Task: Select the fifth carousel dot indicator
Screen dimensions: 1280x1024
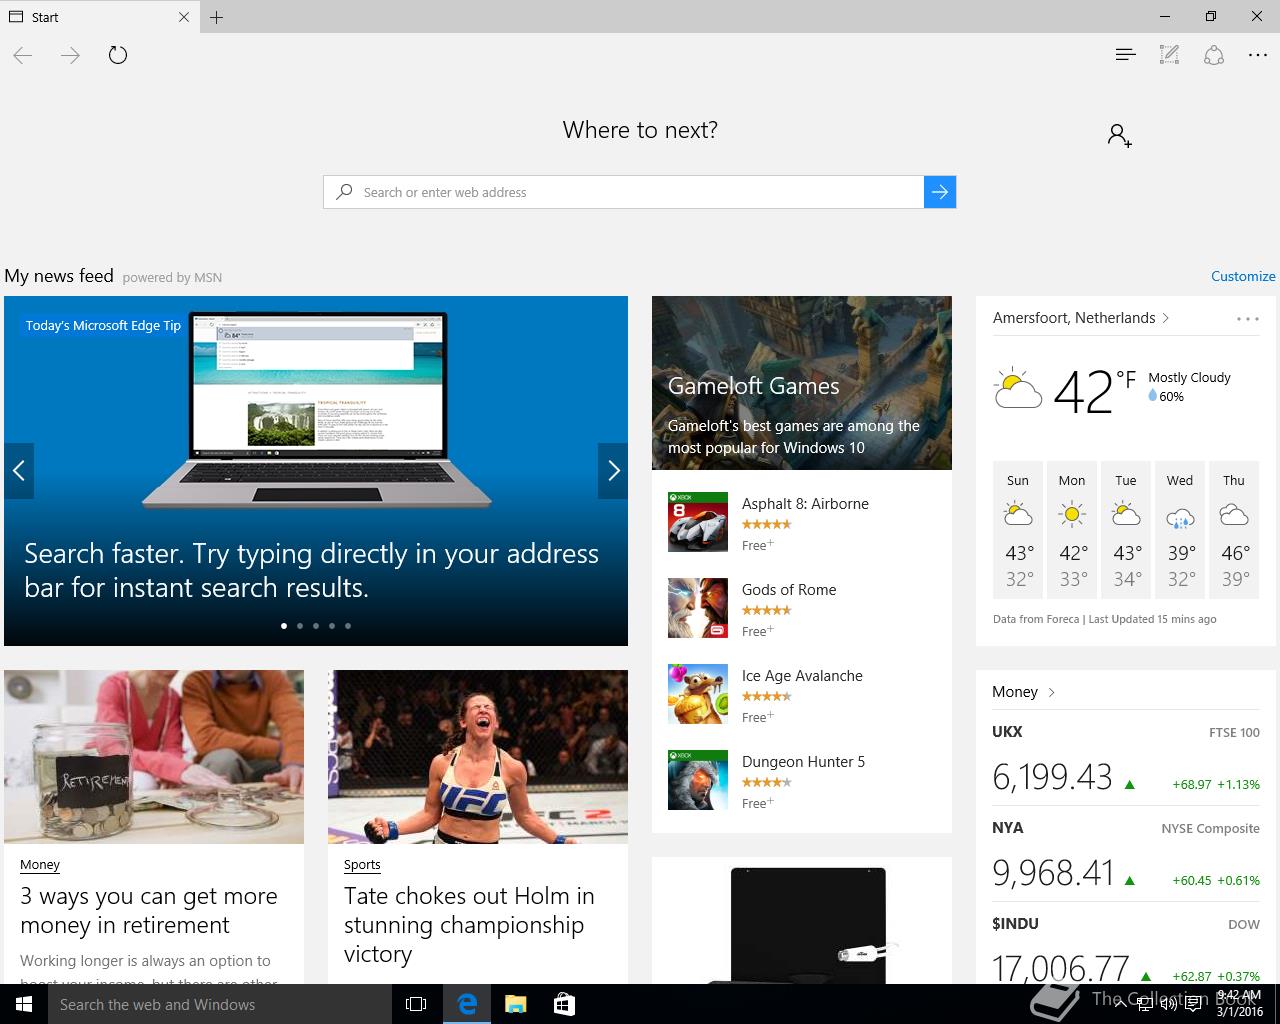Action: [348, 626]
